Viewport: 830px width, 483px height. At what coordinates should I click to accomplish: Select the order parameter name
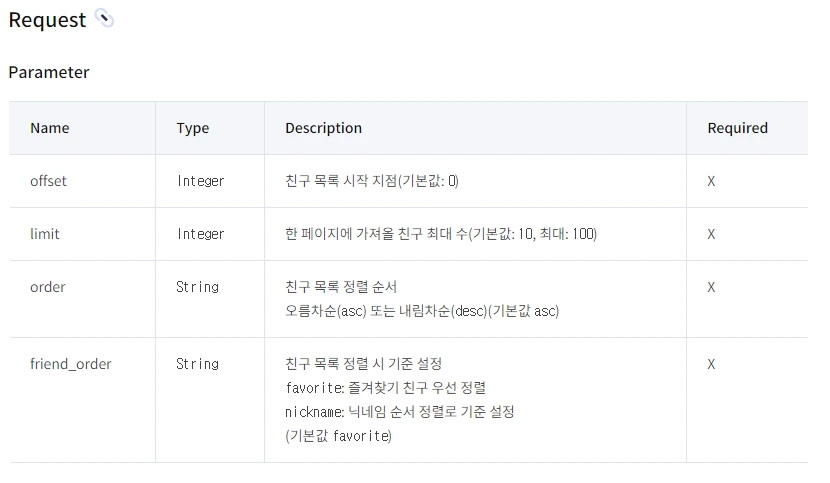pyautogui.click(x=48, y=287)
